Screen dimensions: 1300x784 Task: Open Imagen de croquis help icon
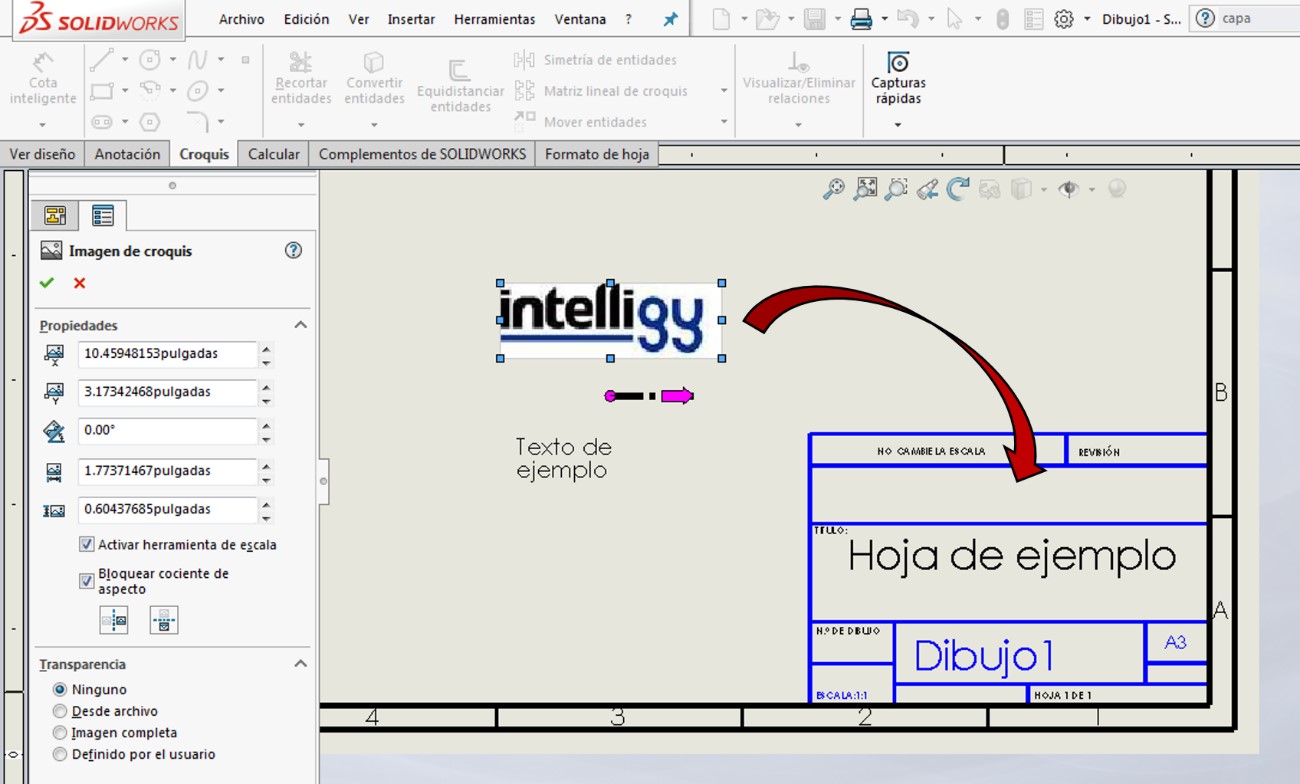293,250
